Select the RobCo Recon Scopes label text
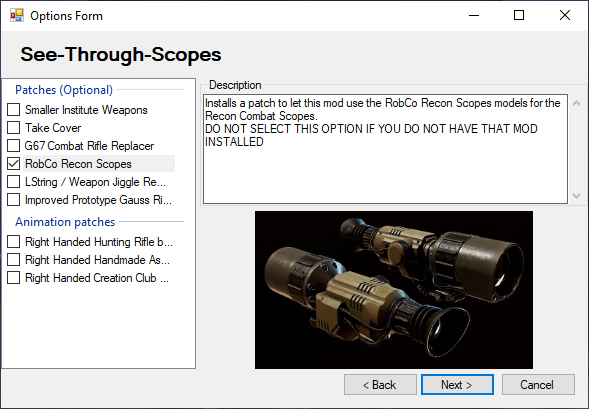 tap(78, 164)
